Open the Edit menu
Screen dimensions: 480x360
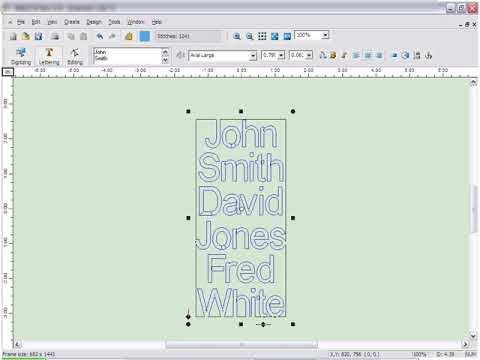click(x=36, y=22)
